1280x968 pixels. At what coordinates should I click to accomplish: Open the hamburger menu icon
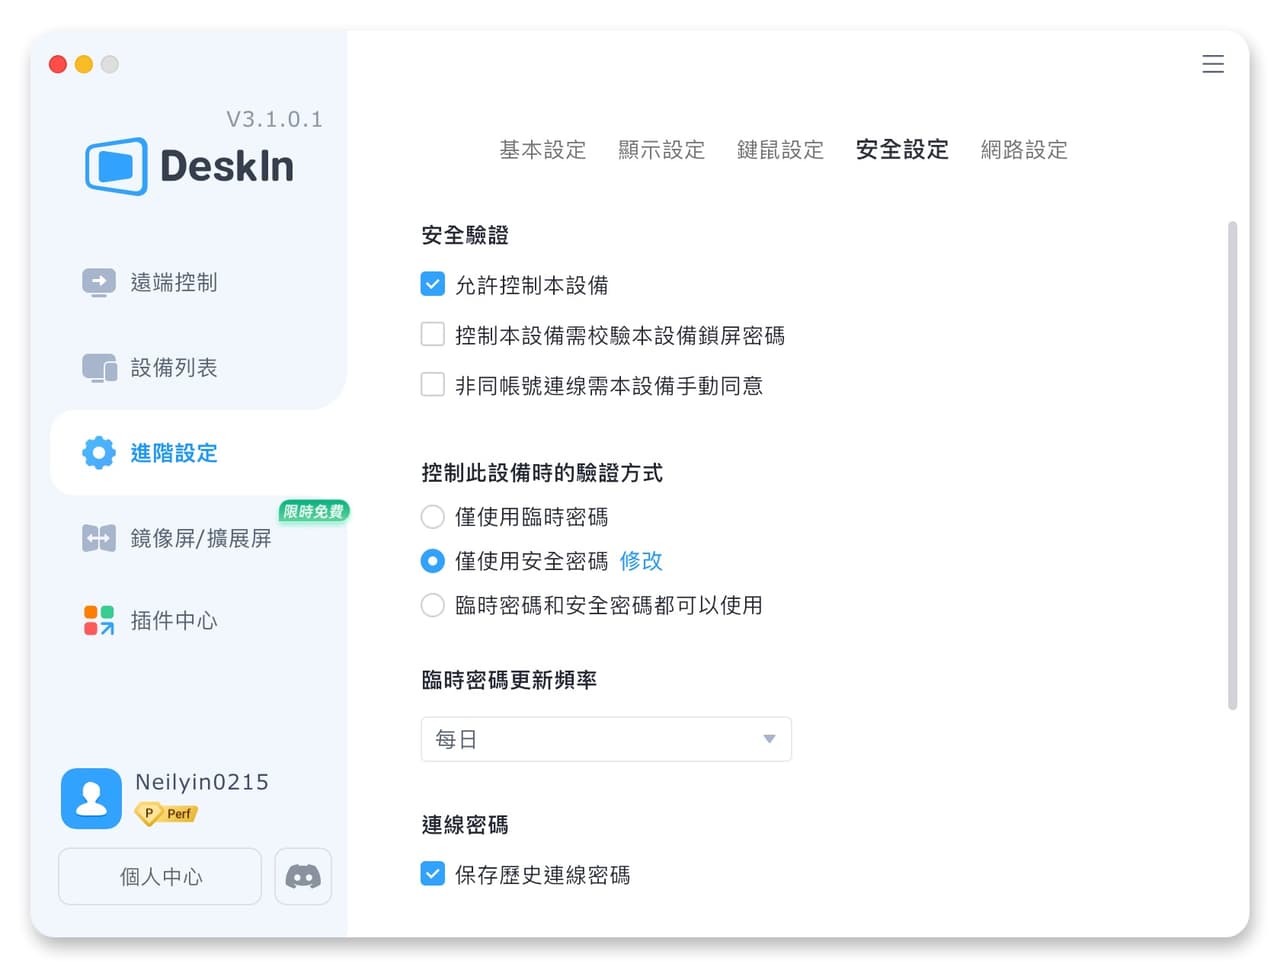click(1213, 64)
